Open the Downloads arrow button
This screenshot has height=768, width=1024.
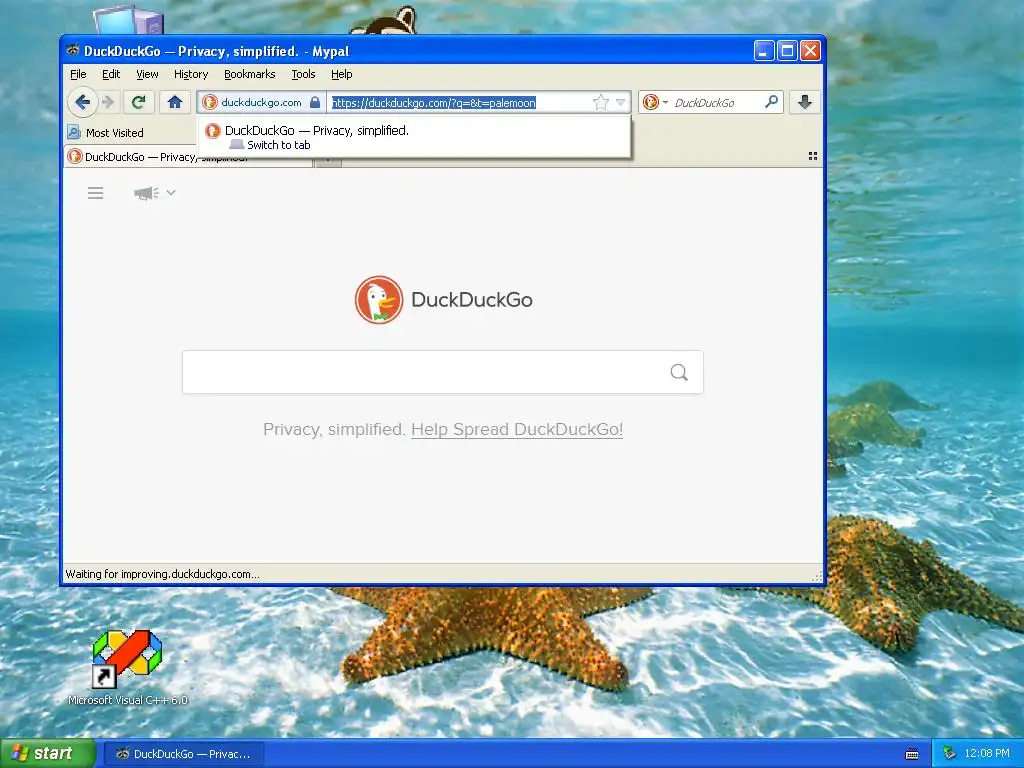click(805, 102)
